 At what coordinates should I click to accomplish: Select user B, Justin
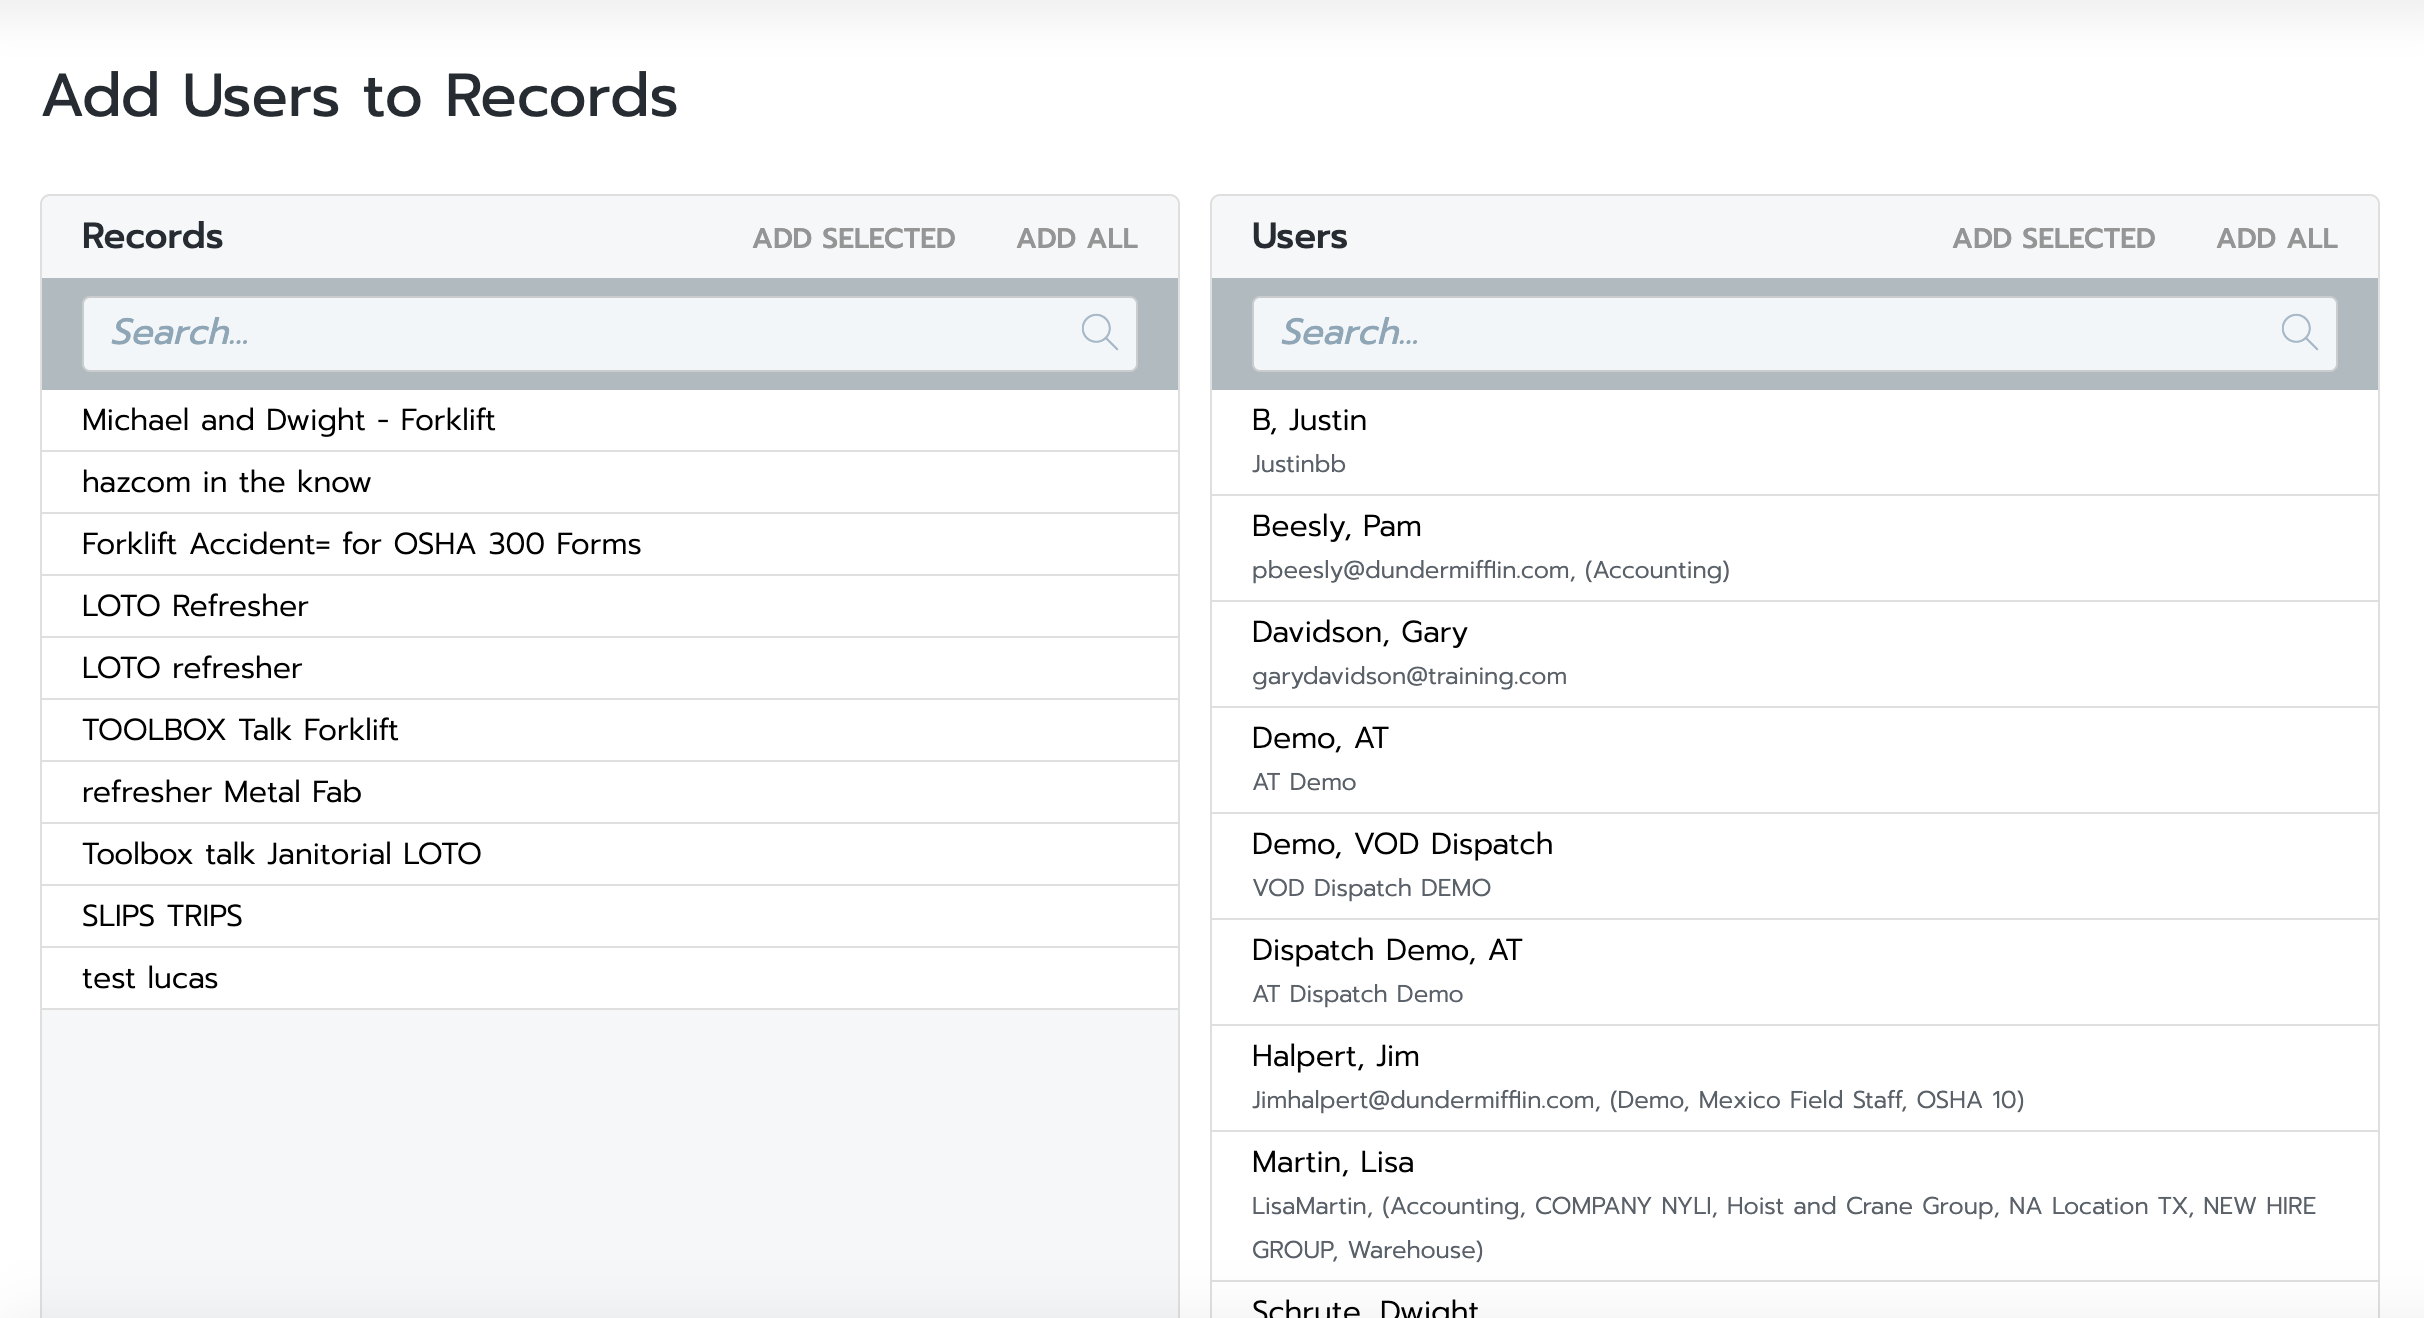pos(1794,442)
